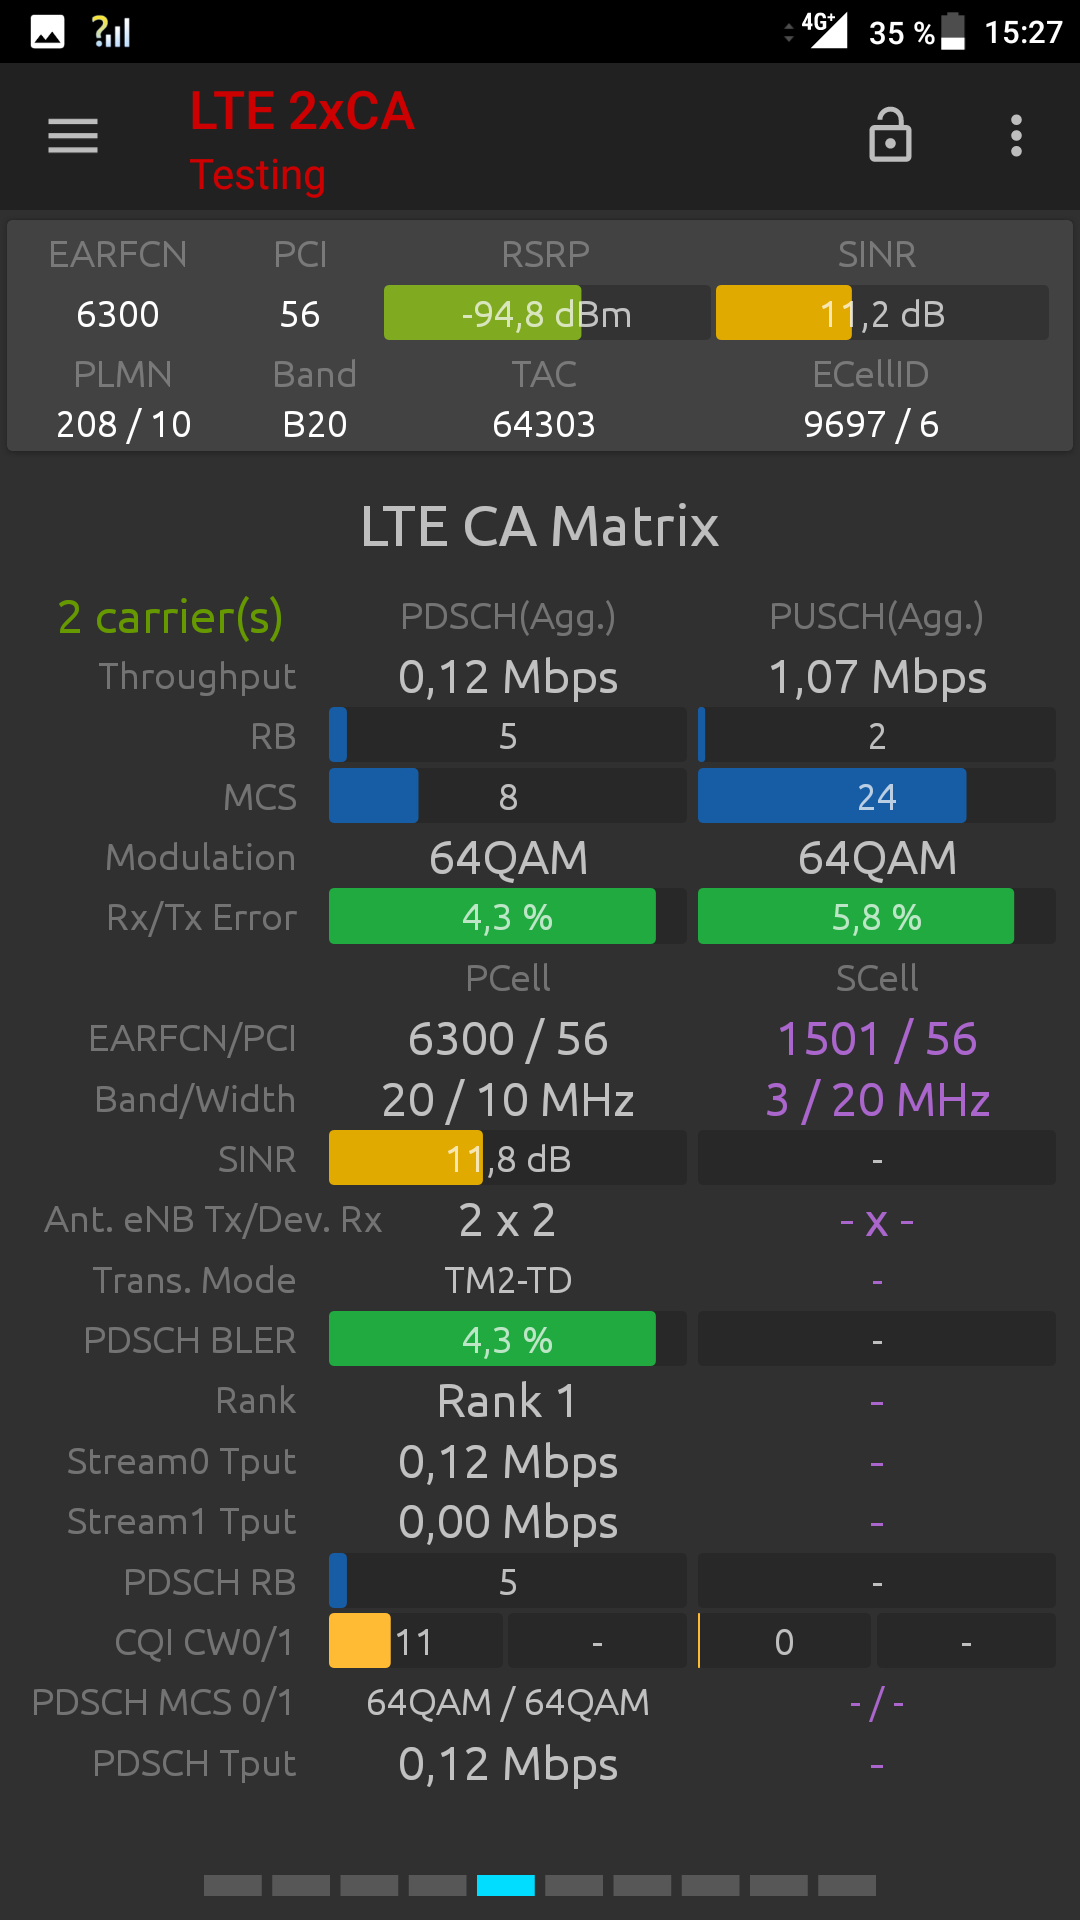Tap the Wi-Fi signal question mark icon

click(x=111, y=32)
